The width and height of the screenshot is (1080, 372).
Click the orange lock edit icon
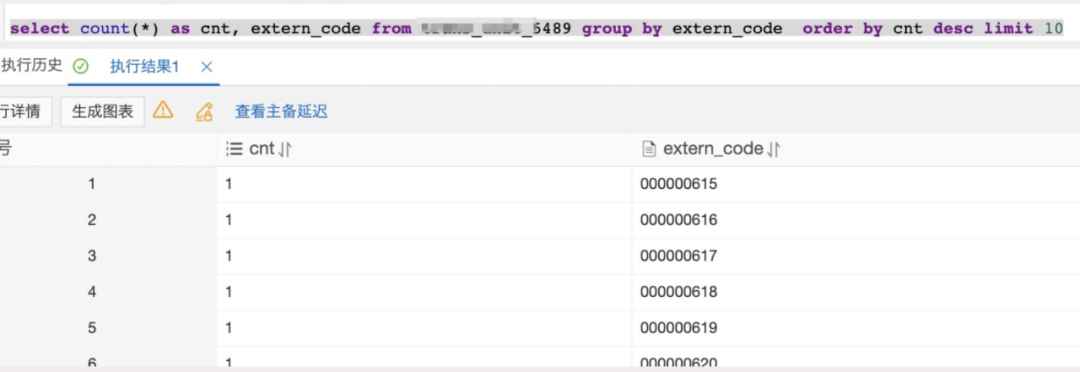pyautogui.click(x=204, y=112)
